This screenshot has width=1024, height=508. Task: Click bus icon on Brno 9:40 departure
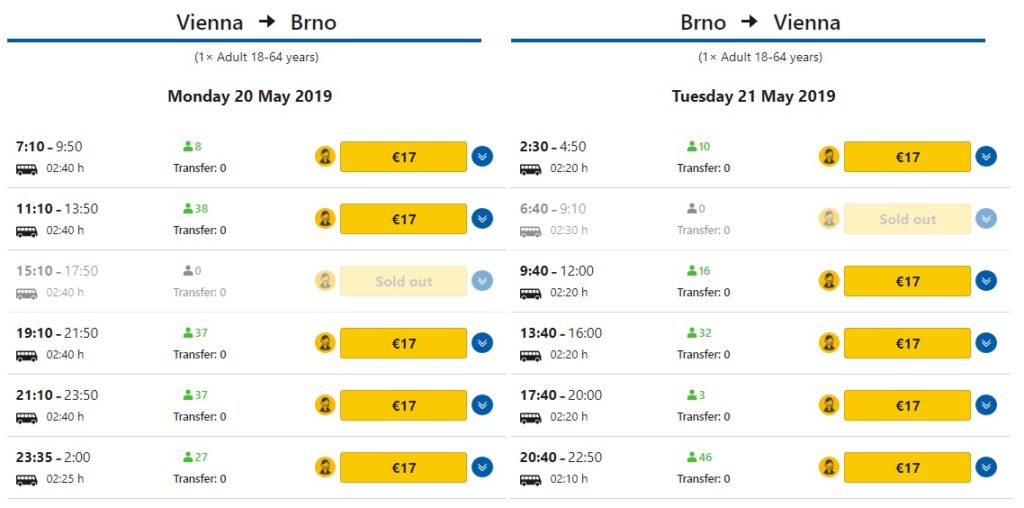(x=530, y=293)
